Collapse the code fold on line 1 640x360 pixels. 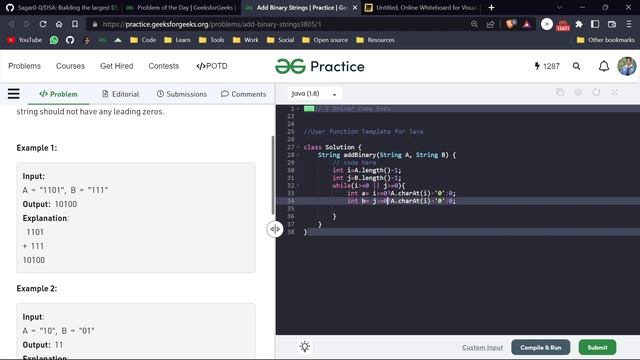tap(298, 109)
